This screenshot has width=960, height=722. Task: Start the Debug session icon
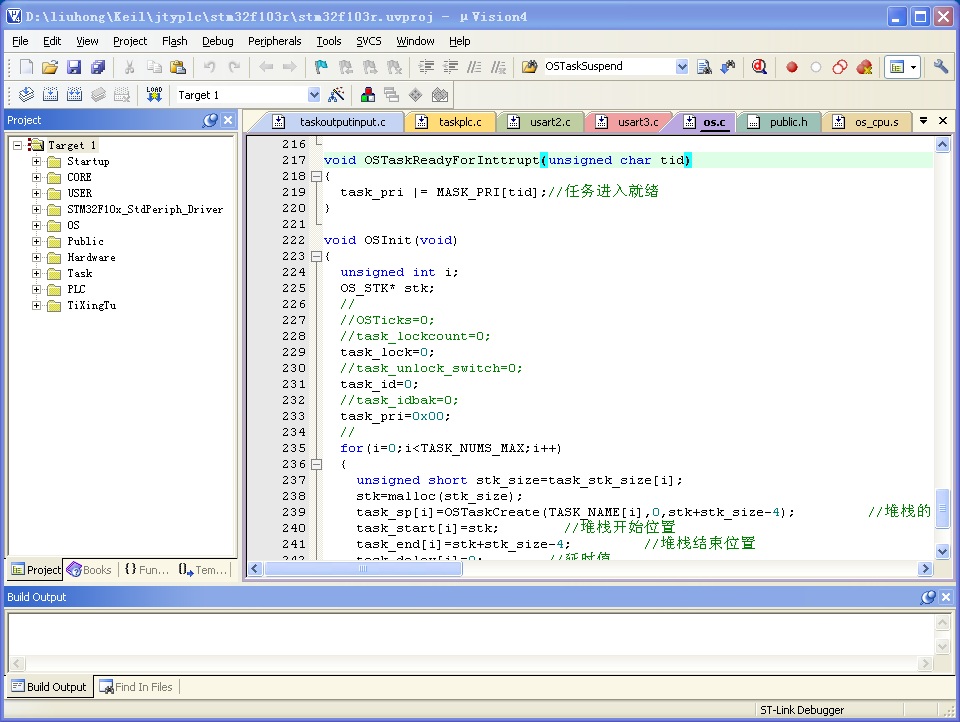759,66
